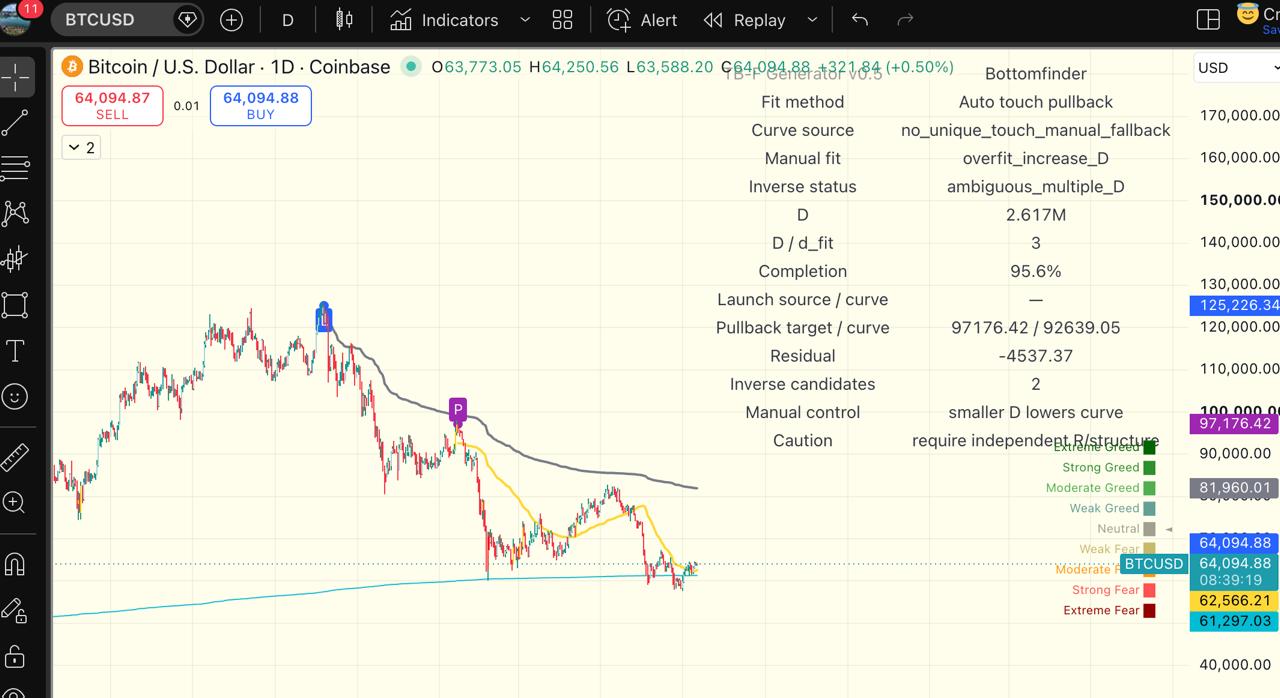
Task: Click the Extreme Greed dark green swatch
Action: [1149, 447]
